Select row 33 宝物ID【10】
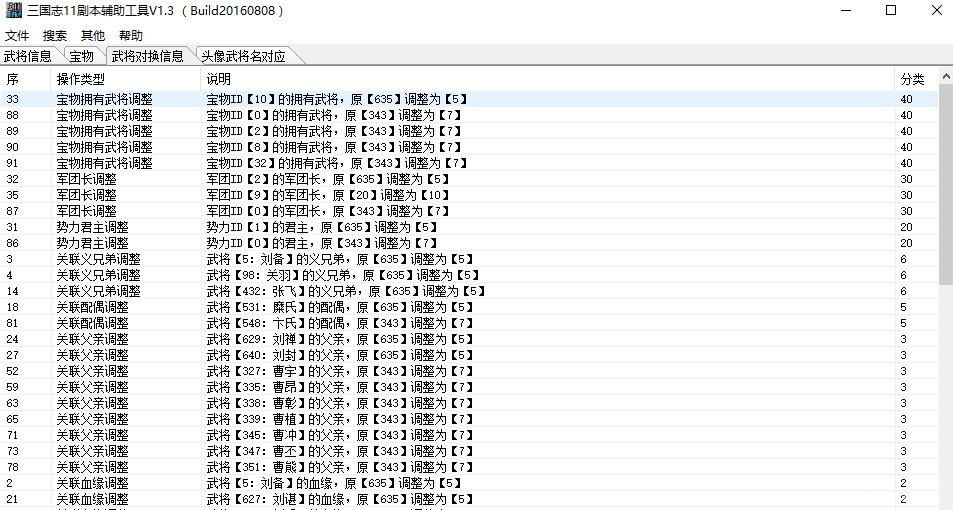This screenshot has width=953, height=510. [469, 99]
